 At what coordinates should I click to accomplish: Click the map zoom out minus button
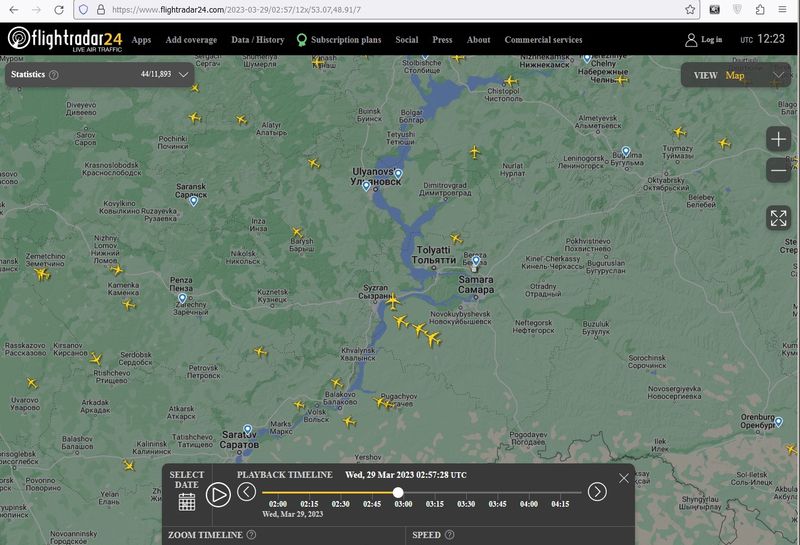click(778, 171)
